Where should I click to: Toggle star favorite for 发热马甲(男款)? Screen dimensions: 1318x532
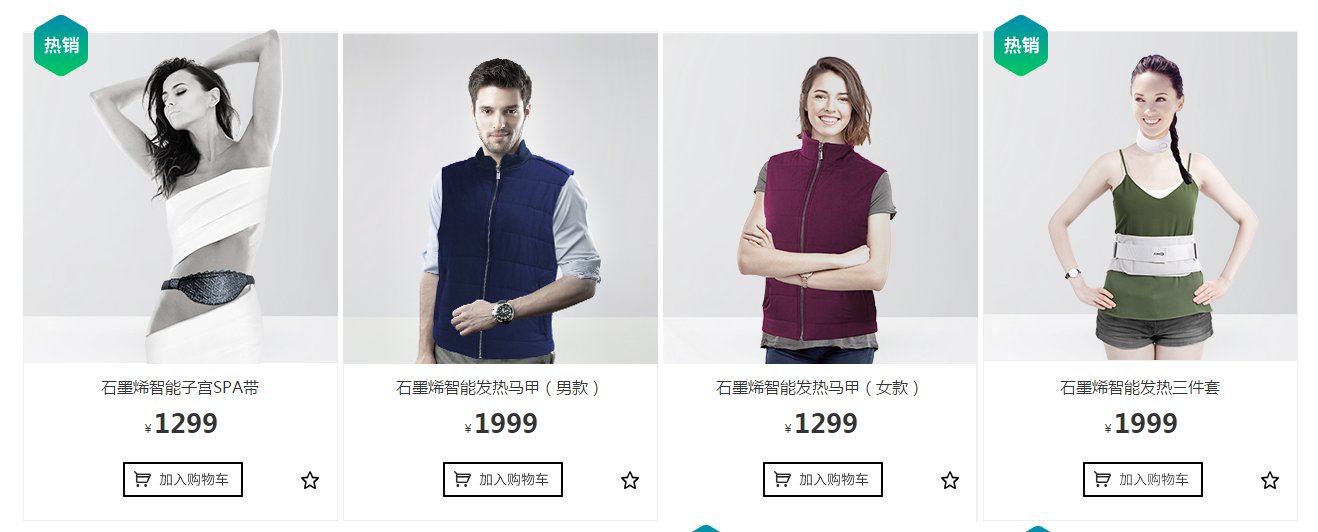pyautogui.click(x=630, y=481)
